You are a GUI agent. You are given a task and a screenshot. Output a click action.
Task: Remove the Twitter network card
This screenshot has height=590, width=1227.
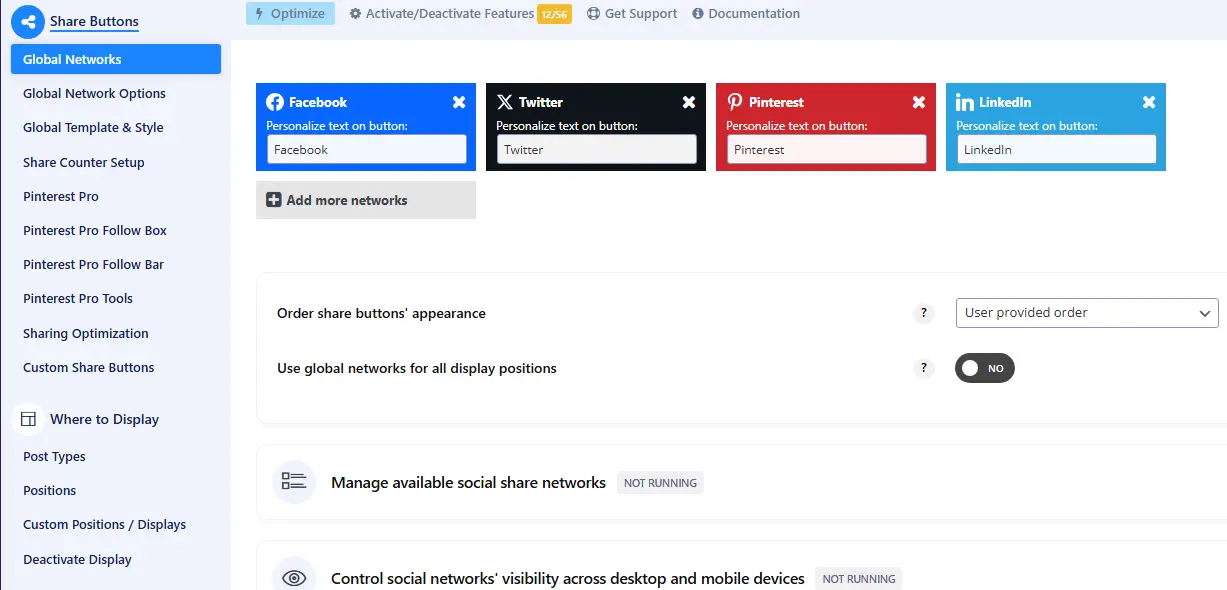[x=689, y=102]
